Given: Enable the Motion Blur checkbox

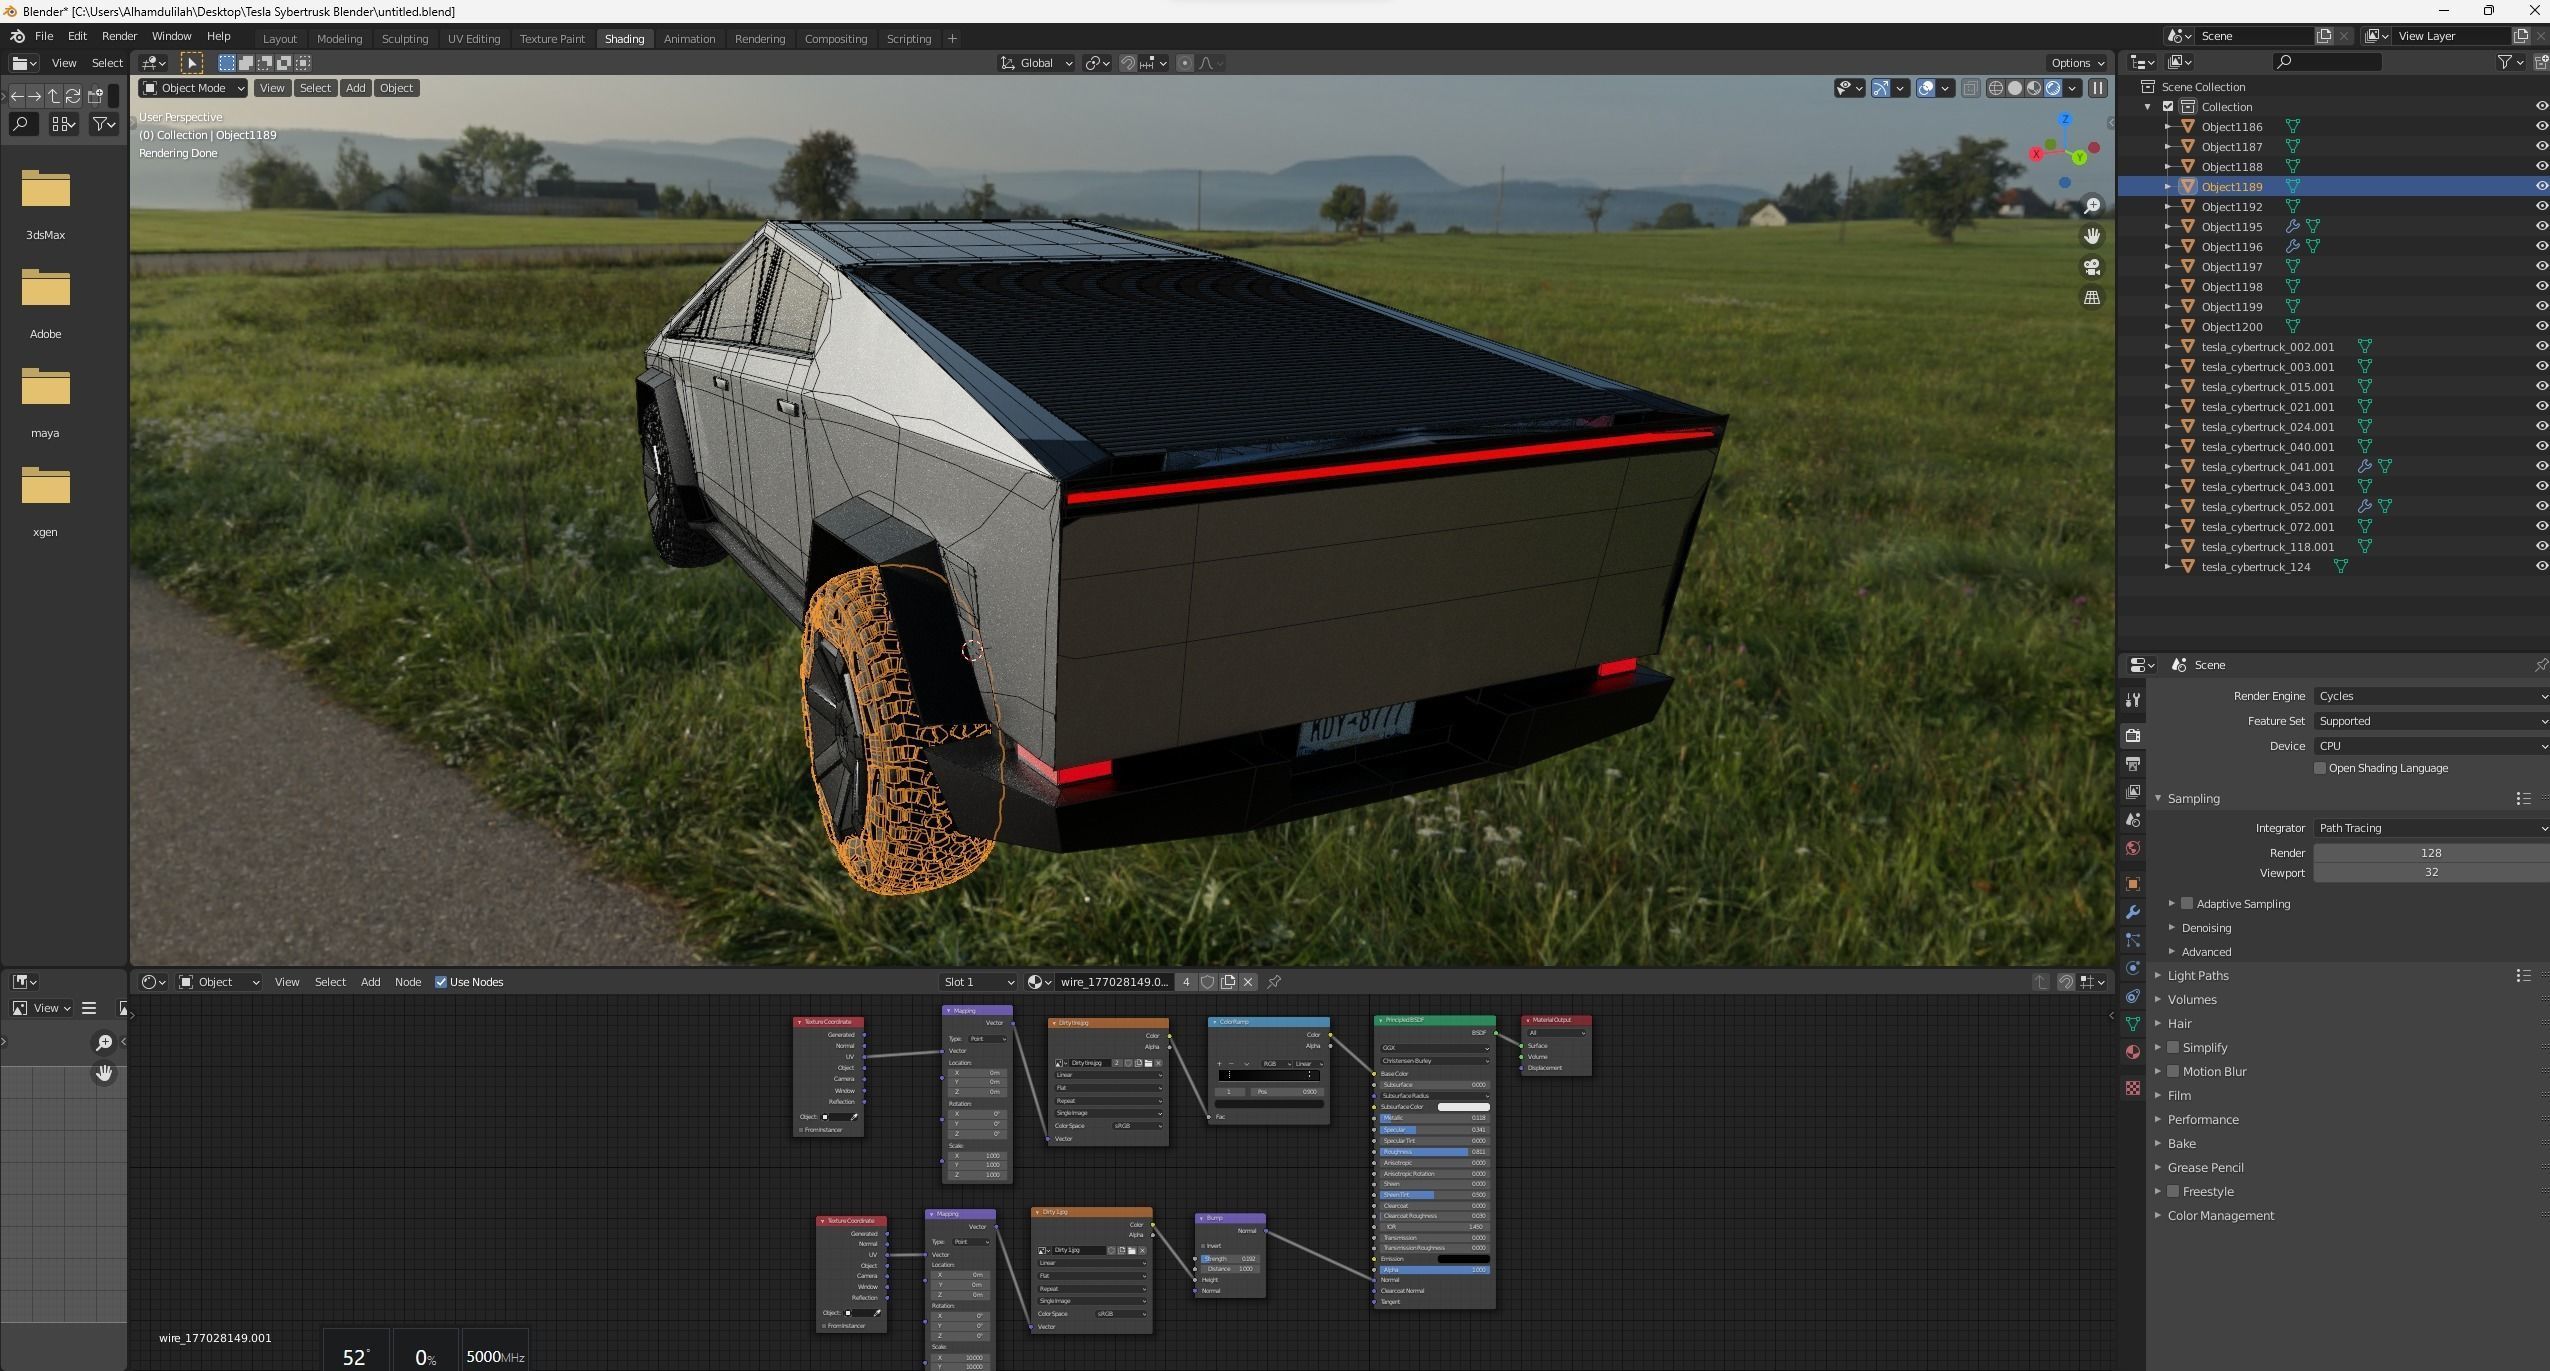Looking at the screenshot, I should pyautogui.click(x=2173, y=1071).
